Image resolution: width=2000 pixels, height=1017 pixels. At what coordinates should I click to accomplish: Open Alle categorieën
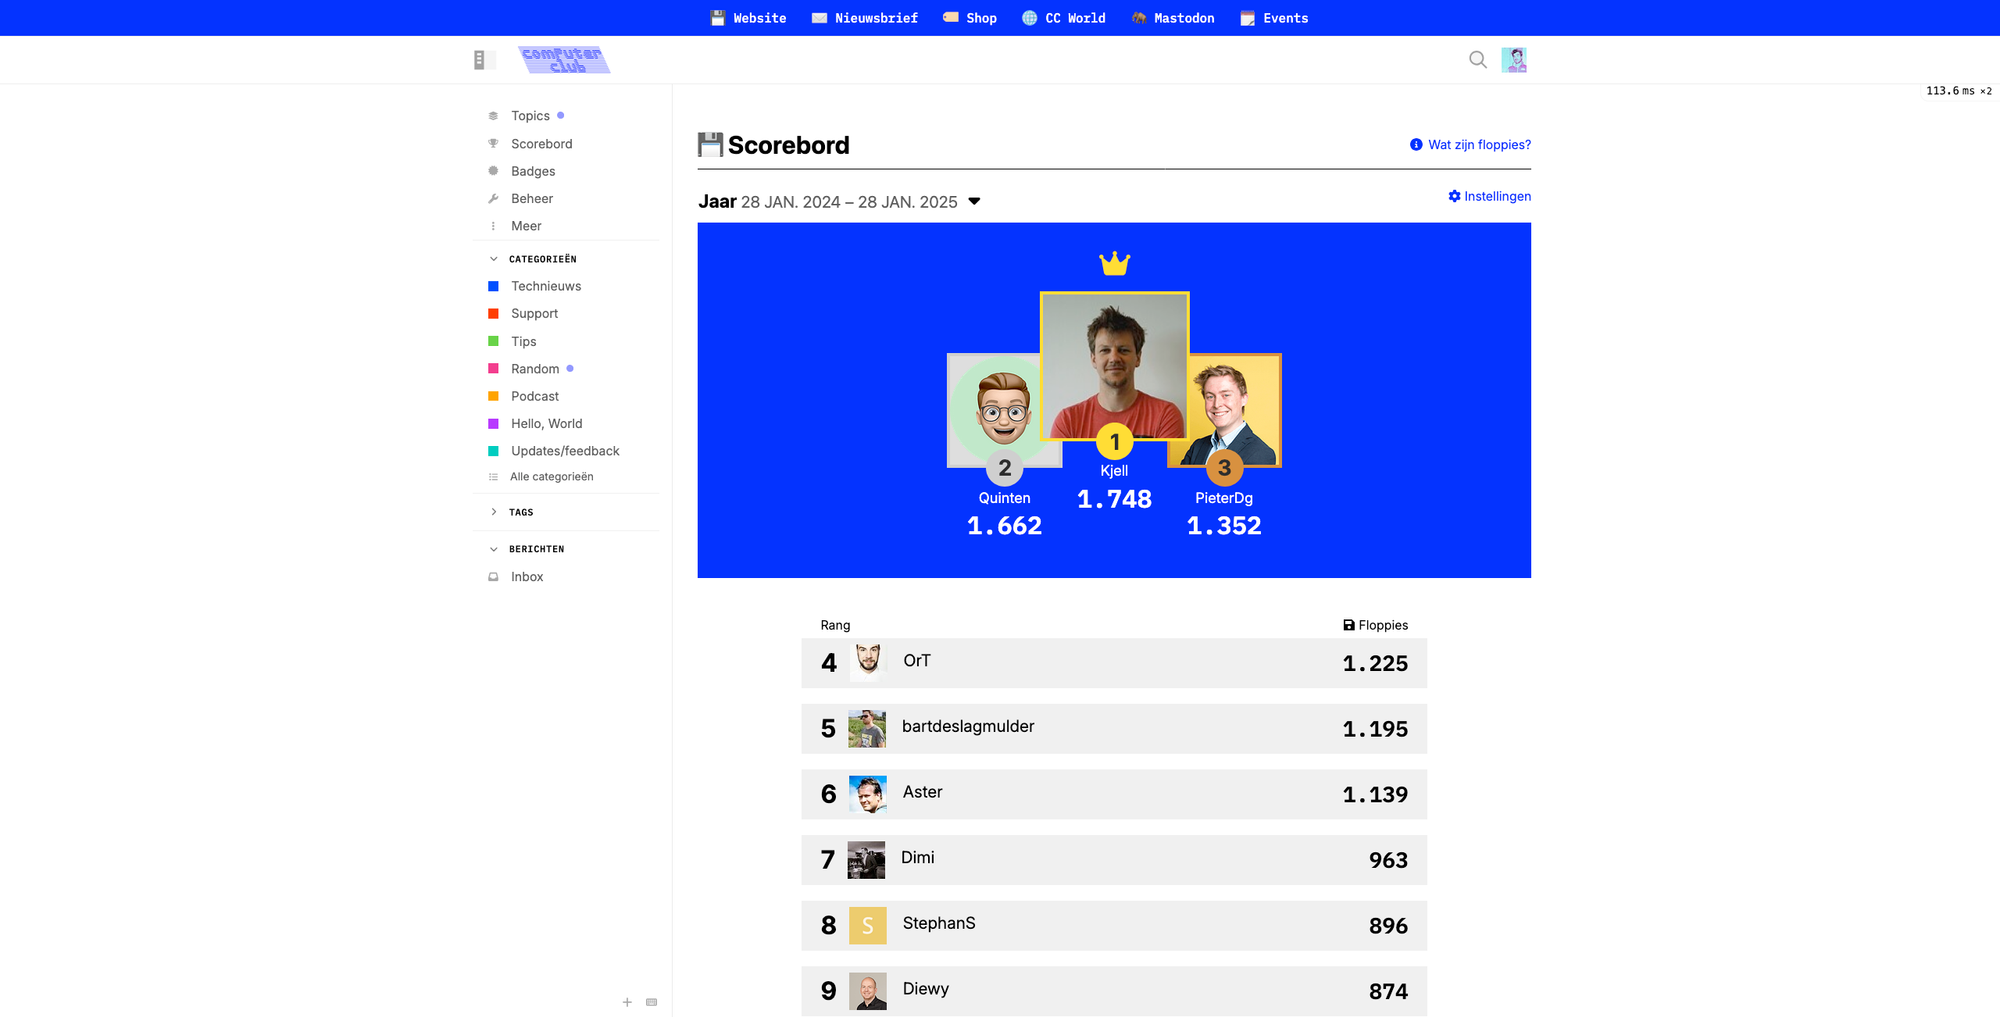[x=554, y=476]
